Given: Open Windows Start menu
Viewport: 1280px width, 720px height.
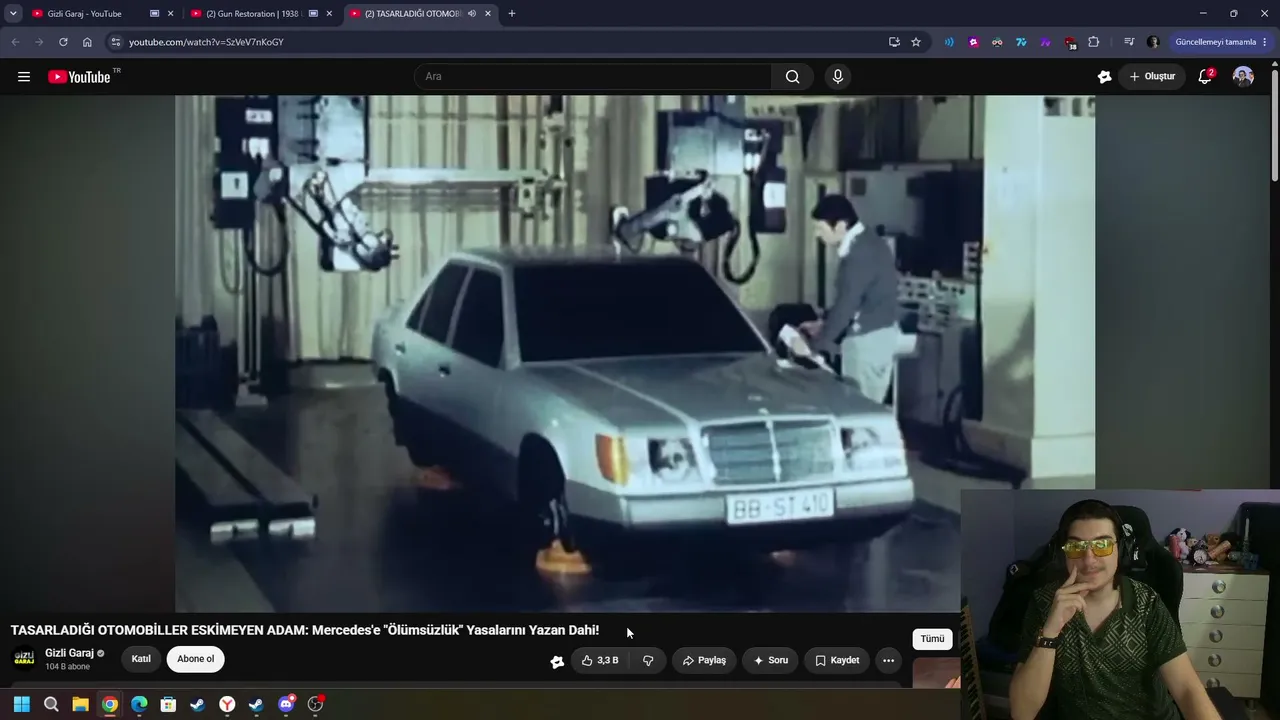Looking at the screenshot, I should pyautogui.click(x=22, y=704).
